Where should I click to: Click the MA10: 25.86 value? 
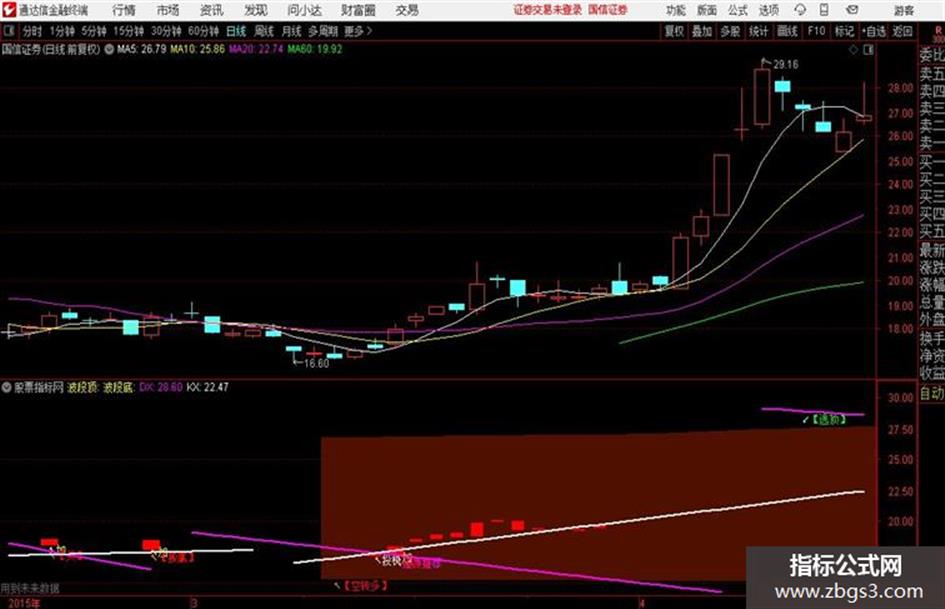click(198, 49)
